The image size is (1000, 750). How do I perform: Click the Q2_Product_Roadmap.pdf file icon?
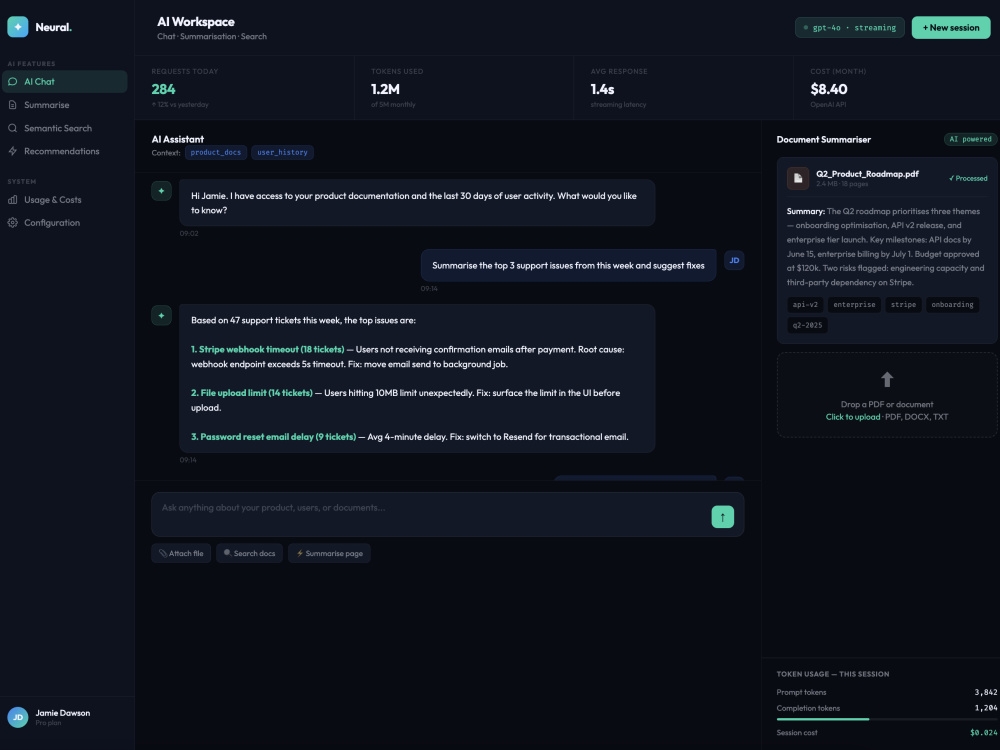[x=798, y=179]
